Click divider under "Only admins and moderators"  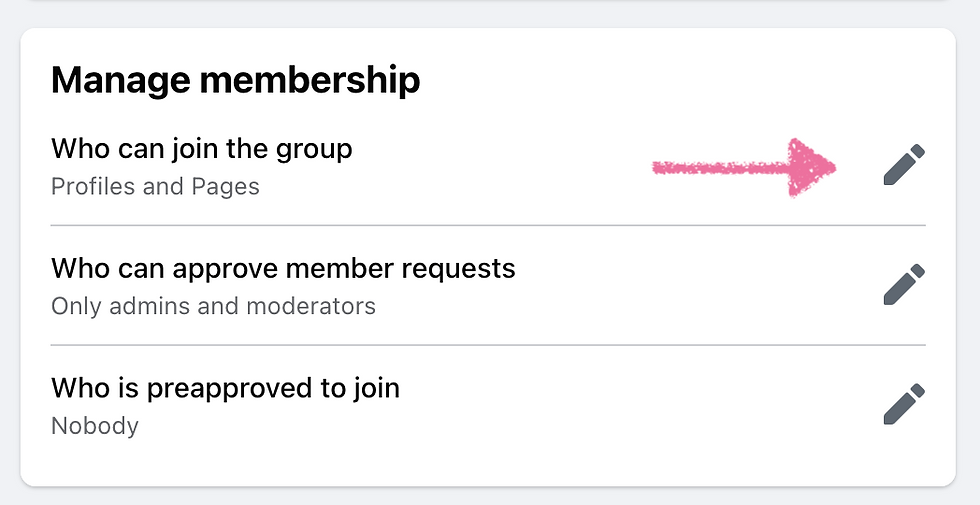click(x=488, y=344)
